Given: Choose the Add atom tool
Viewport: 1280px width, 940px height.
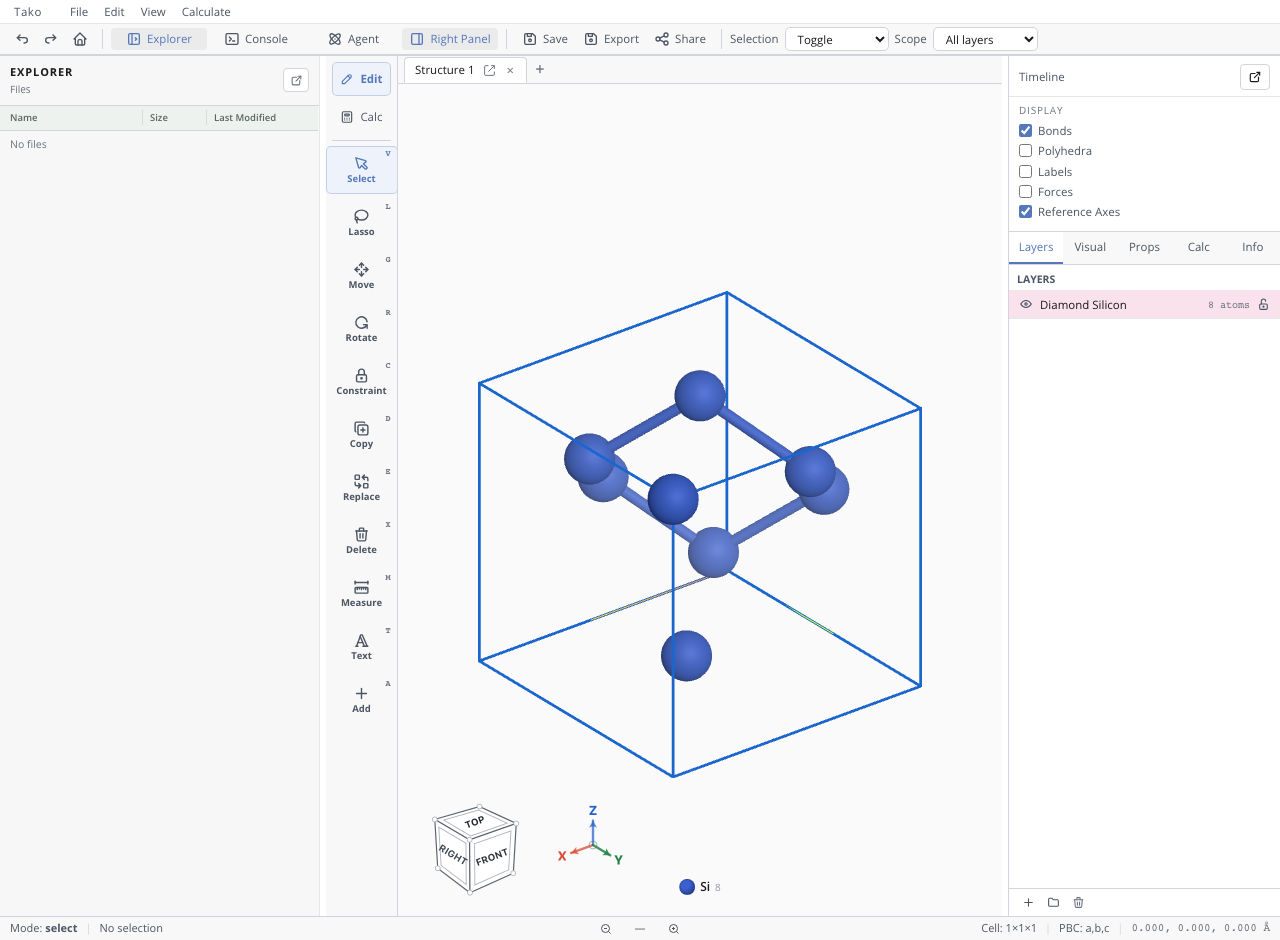Looking at the screenshot, I should [361, 700].
